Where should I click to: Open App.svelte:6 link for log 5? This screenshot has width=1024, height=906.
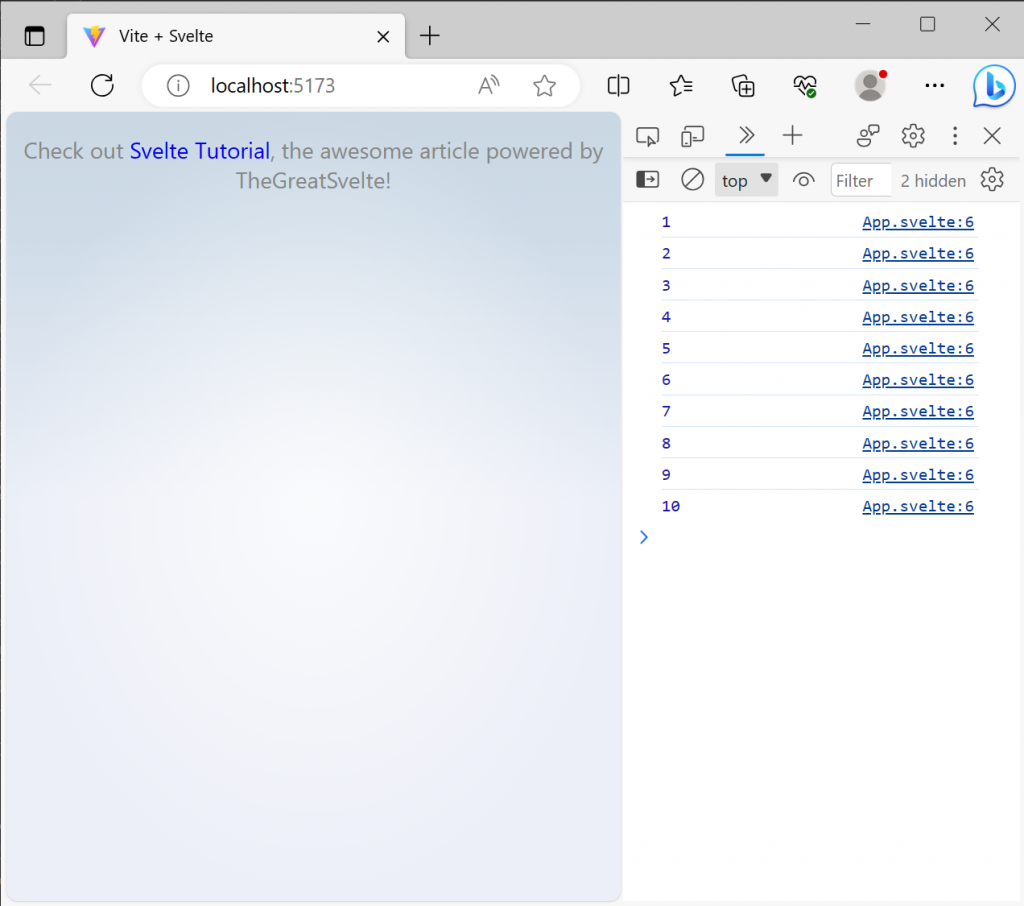click(x=918, y=348)
